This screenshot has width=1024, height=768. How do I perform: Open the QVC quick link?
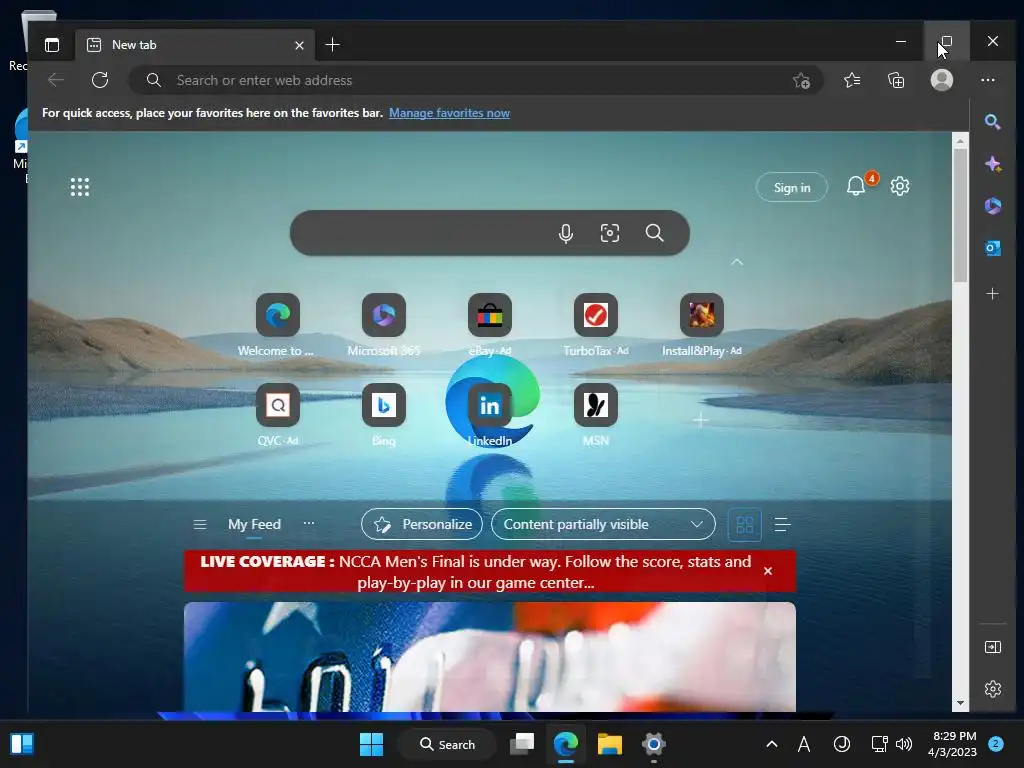[x=278, y=415]
